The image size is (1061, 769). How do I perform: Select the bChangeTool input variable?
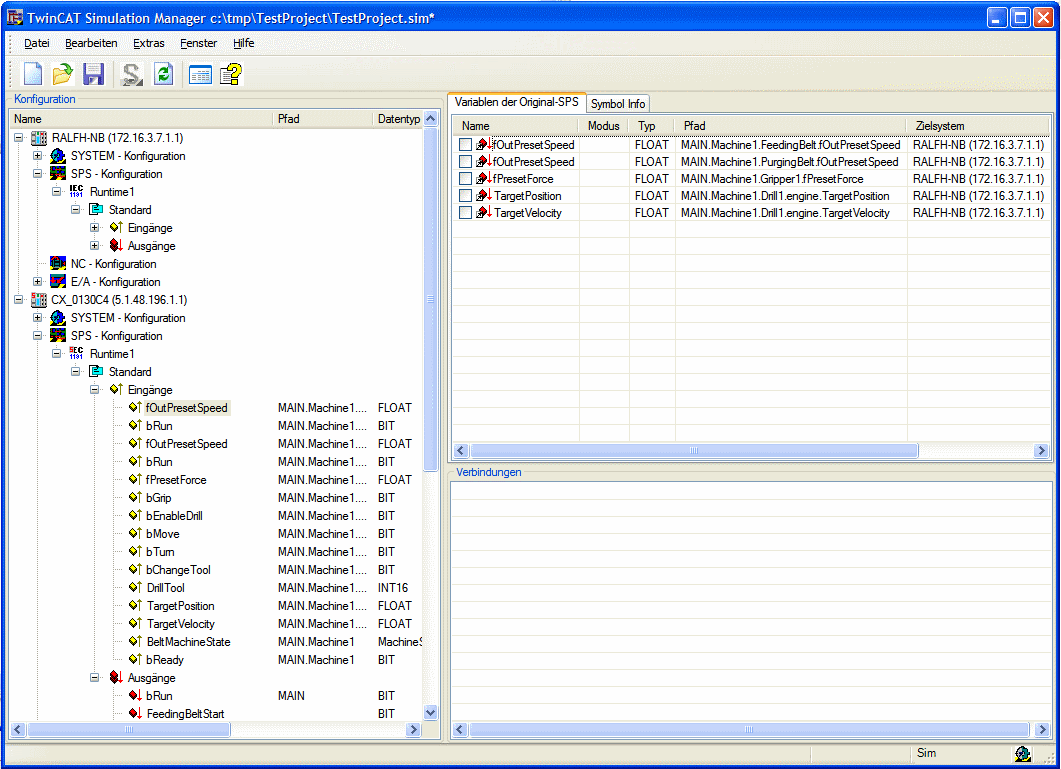tap(178, 569)
